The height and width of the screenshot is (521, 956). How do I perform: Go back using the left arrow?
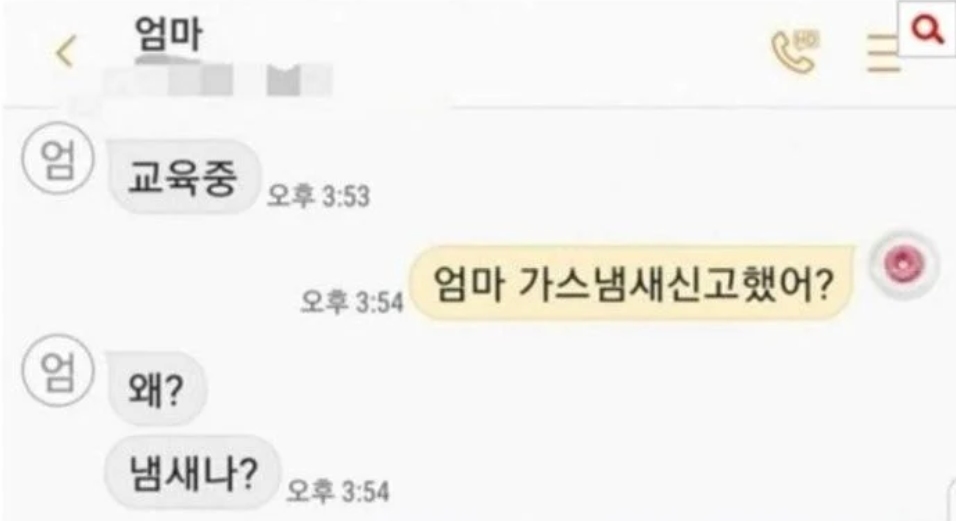[x=65, y=51]
